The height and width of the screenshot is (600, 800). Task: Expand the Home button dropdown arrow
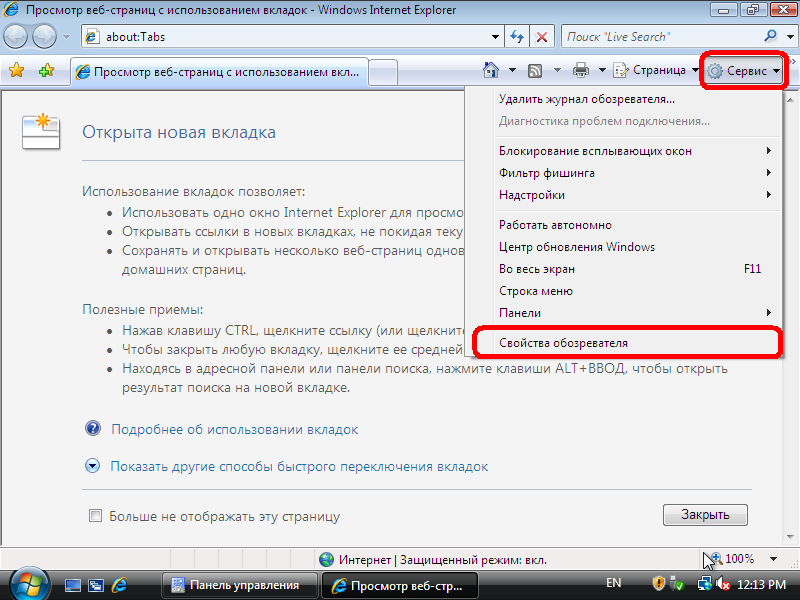[512, 70]
